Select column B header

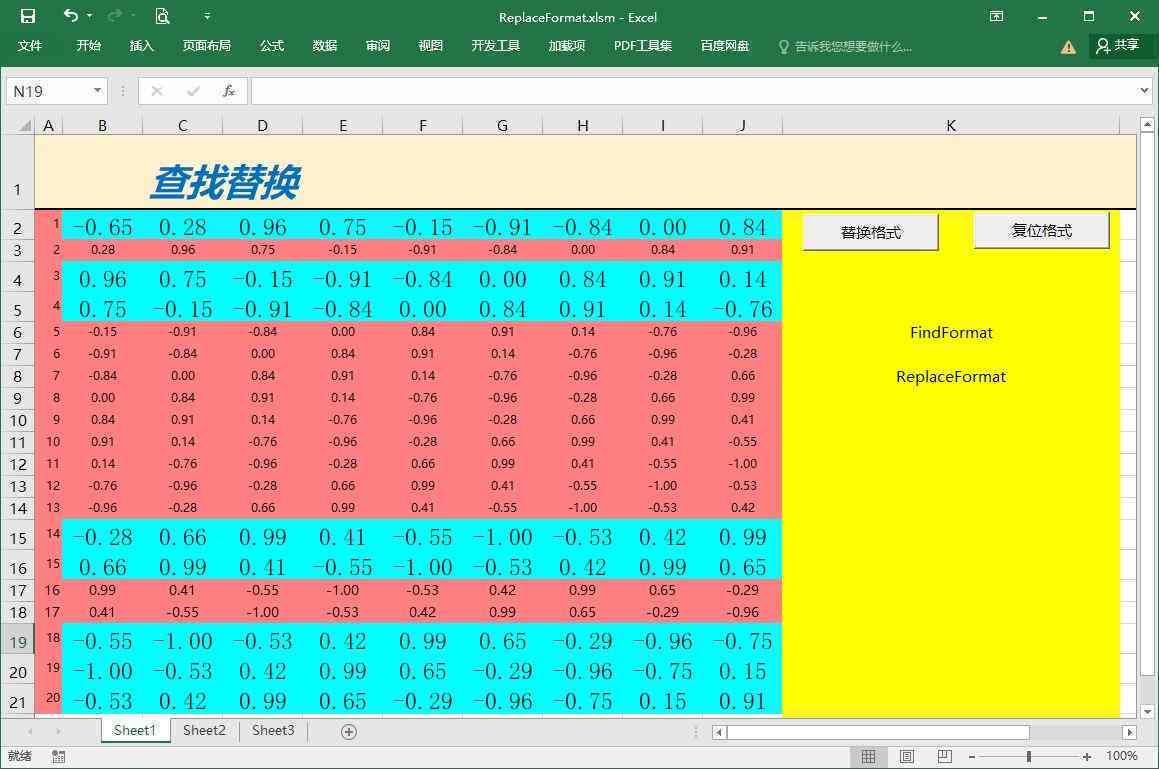[x=103, y=126]
